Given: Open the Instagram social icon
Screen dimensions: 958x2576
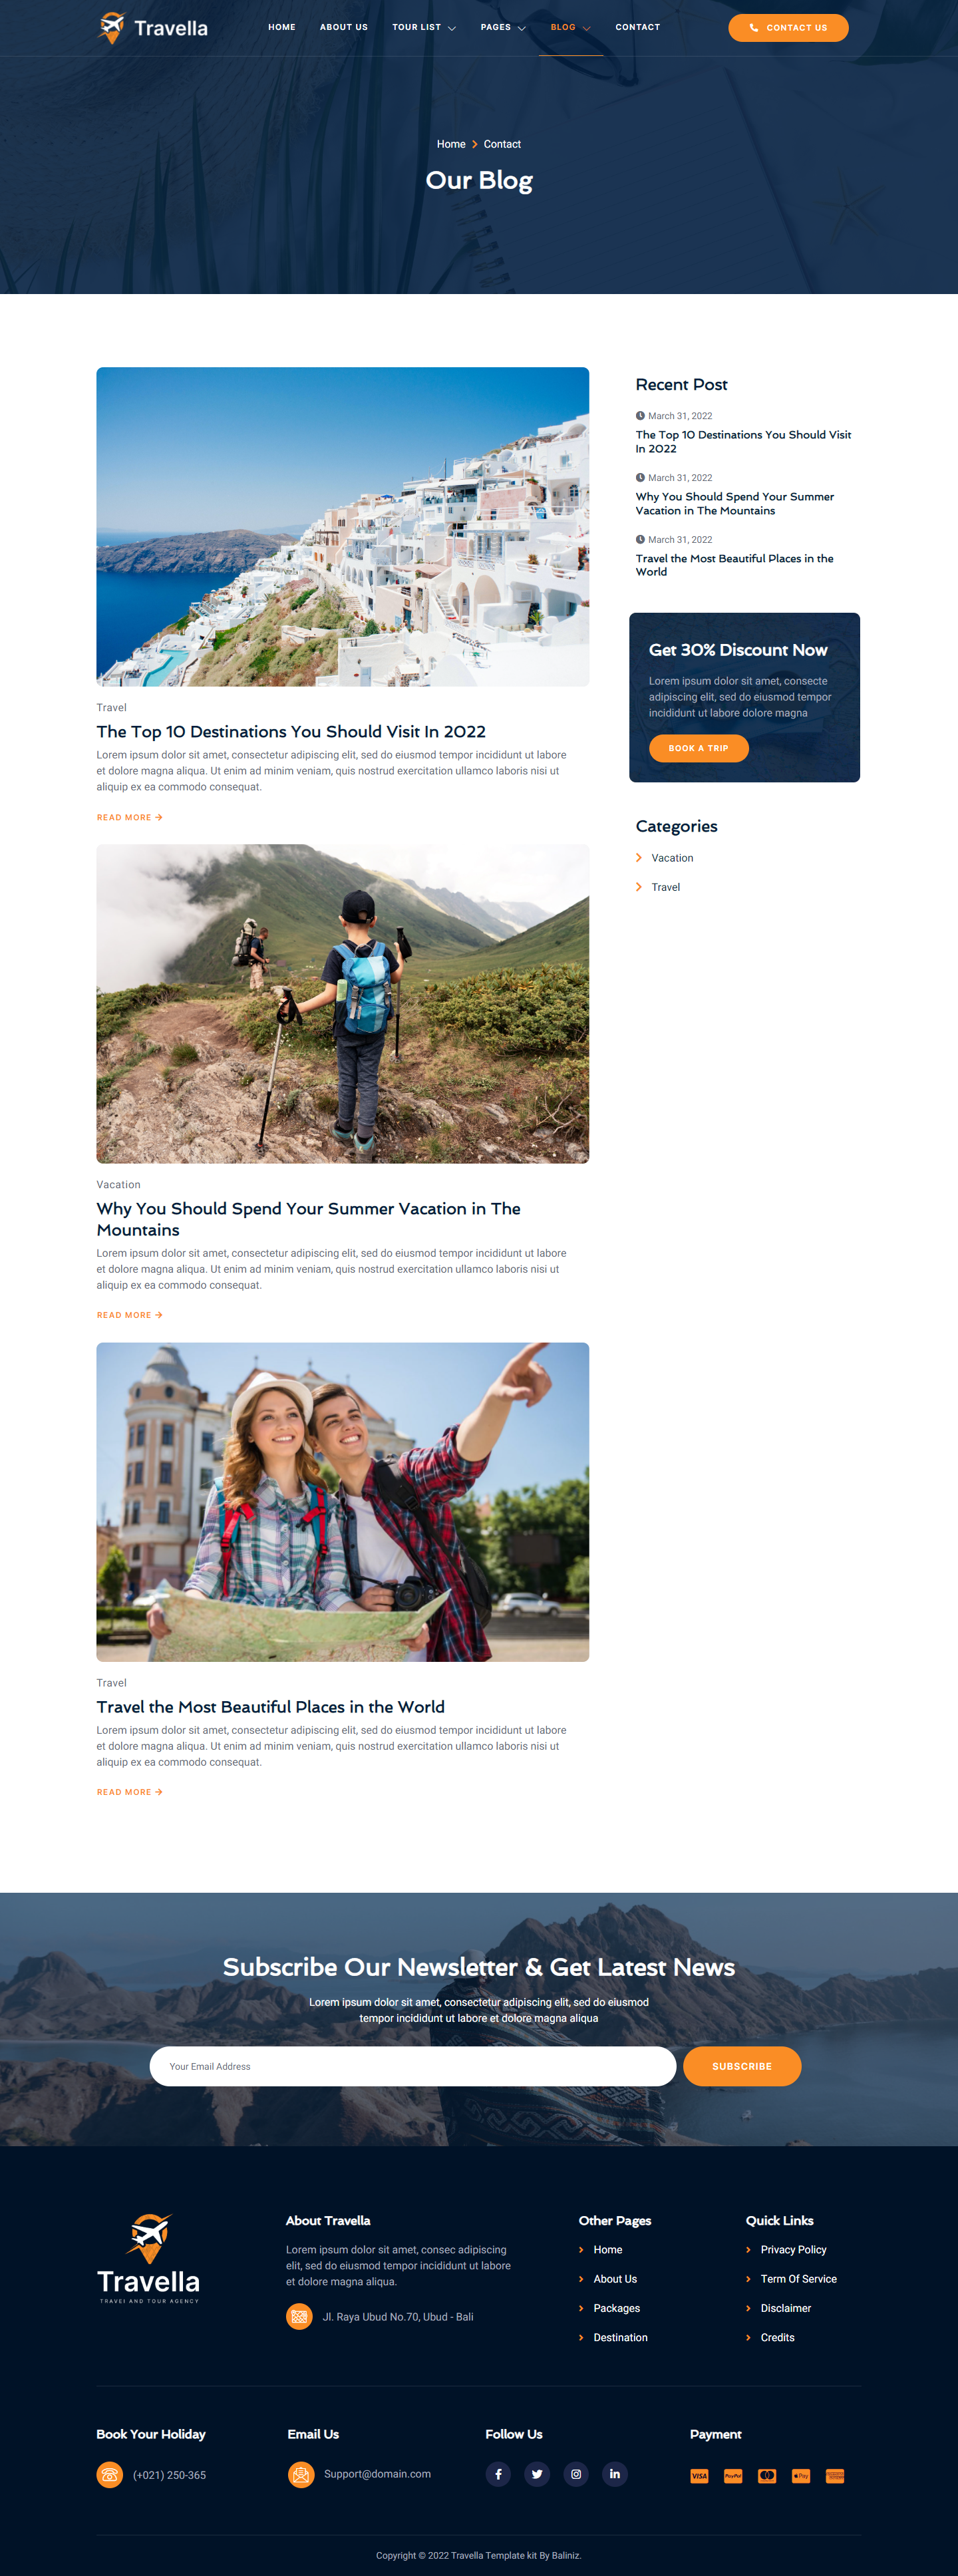Looking at the screenshot, I should [576, 2474].
